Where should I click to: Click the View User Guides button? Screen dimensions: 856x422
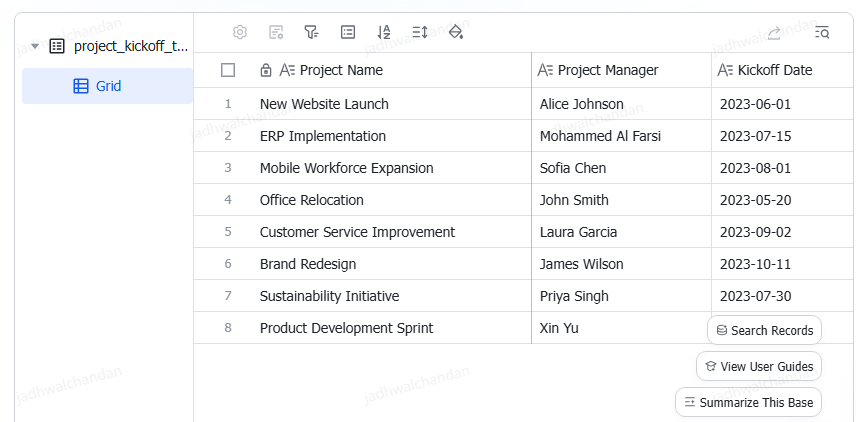pos(759,366)
